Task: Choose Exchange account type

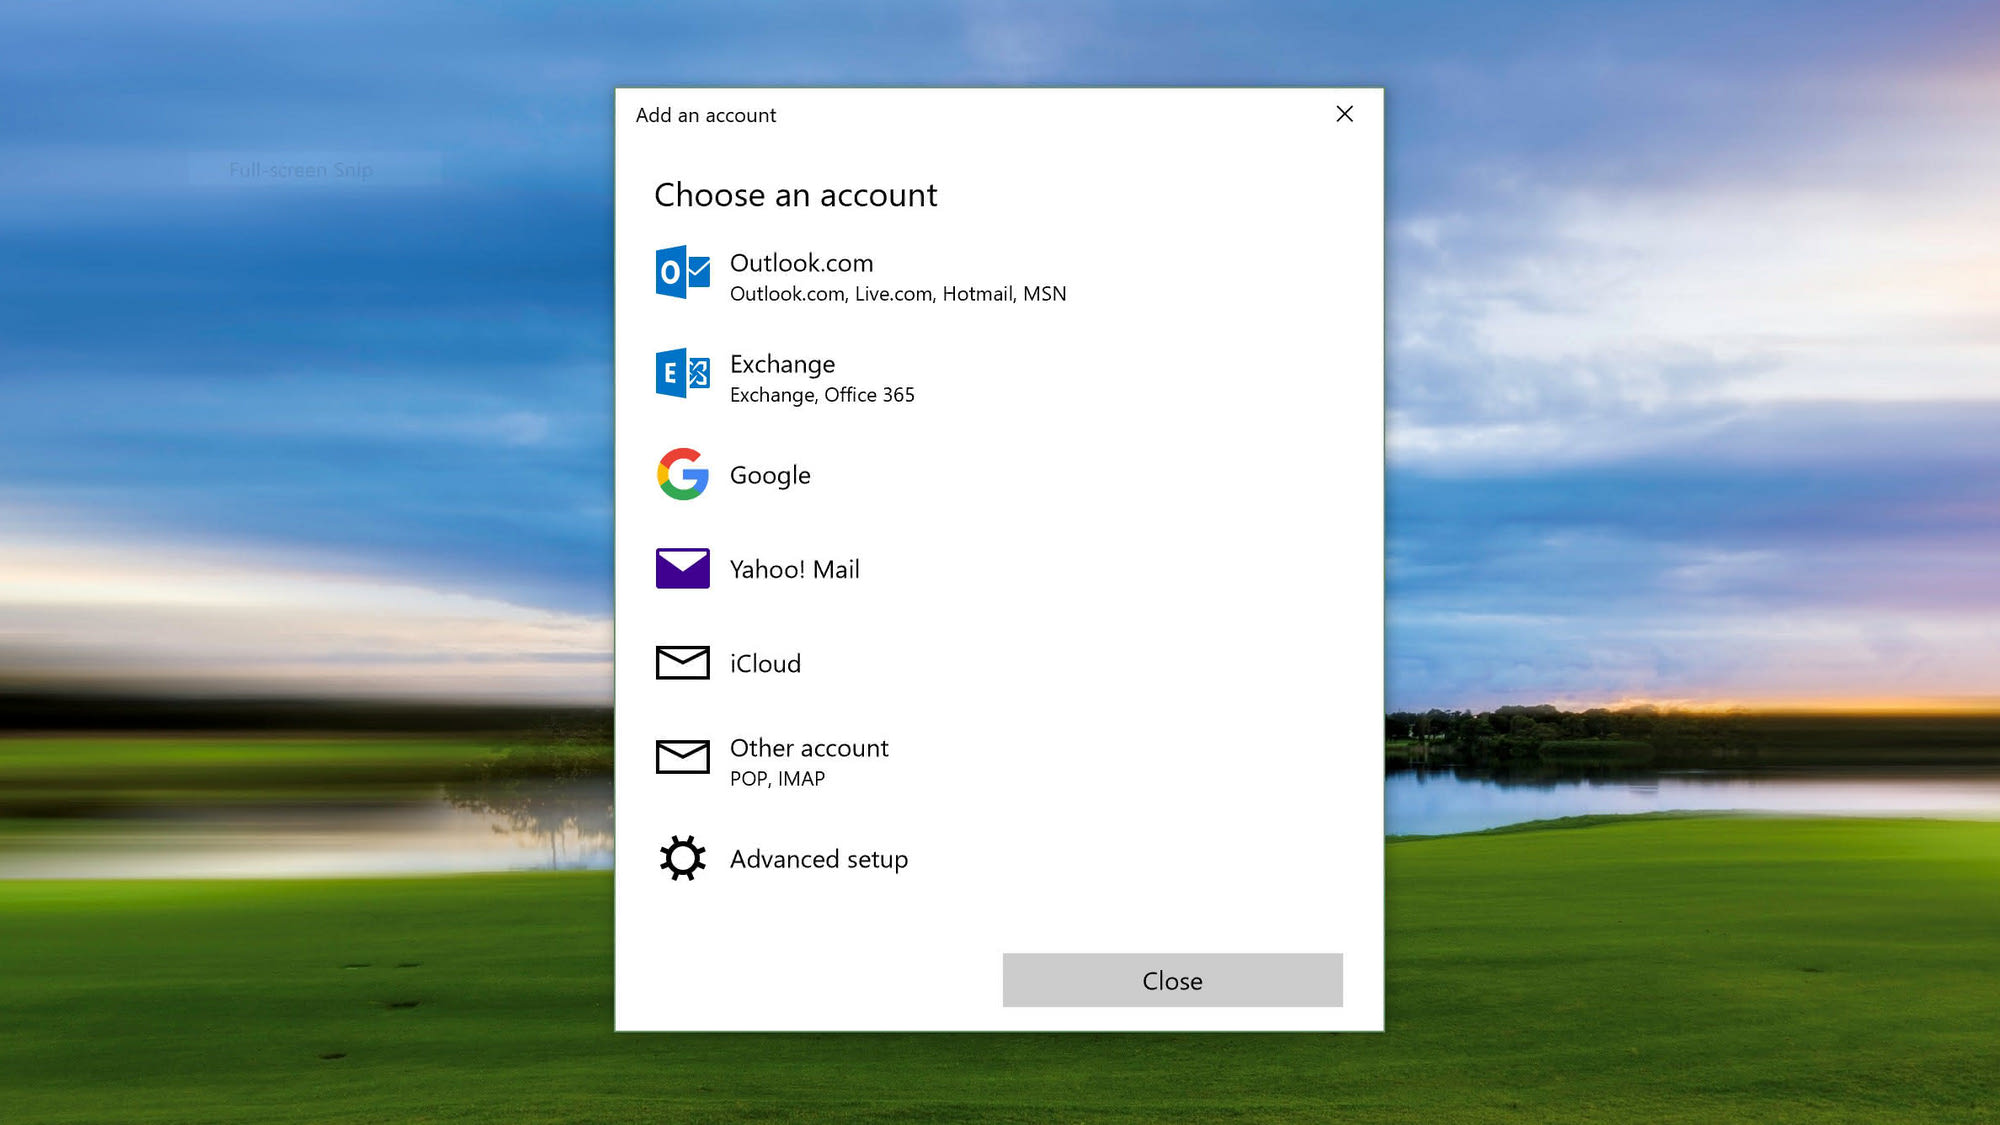Action: pos(999,376)
